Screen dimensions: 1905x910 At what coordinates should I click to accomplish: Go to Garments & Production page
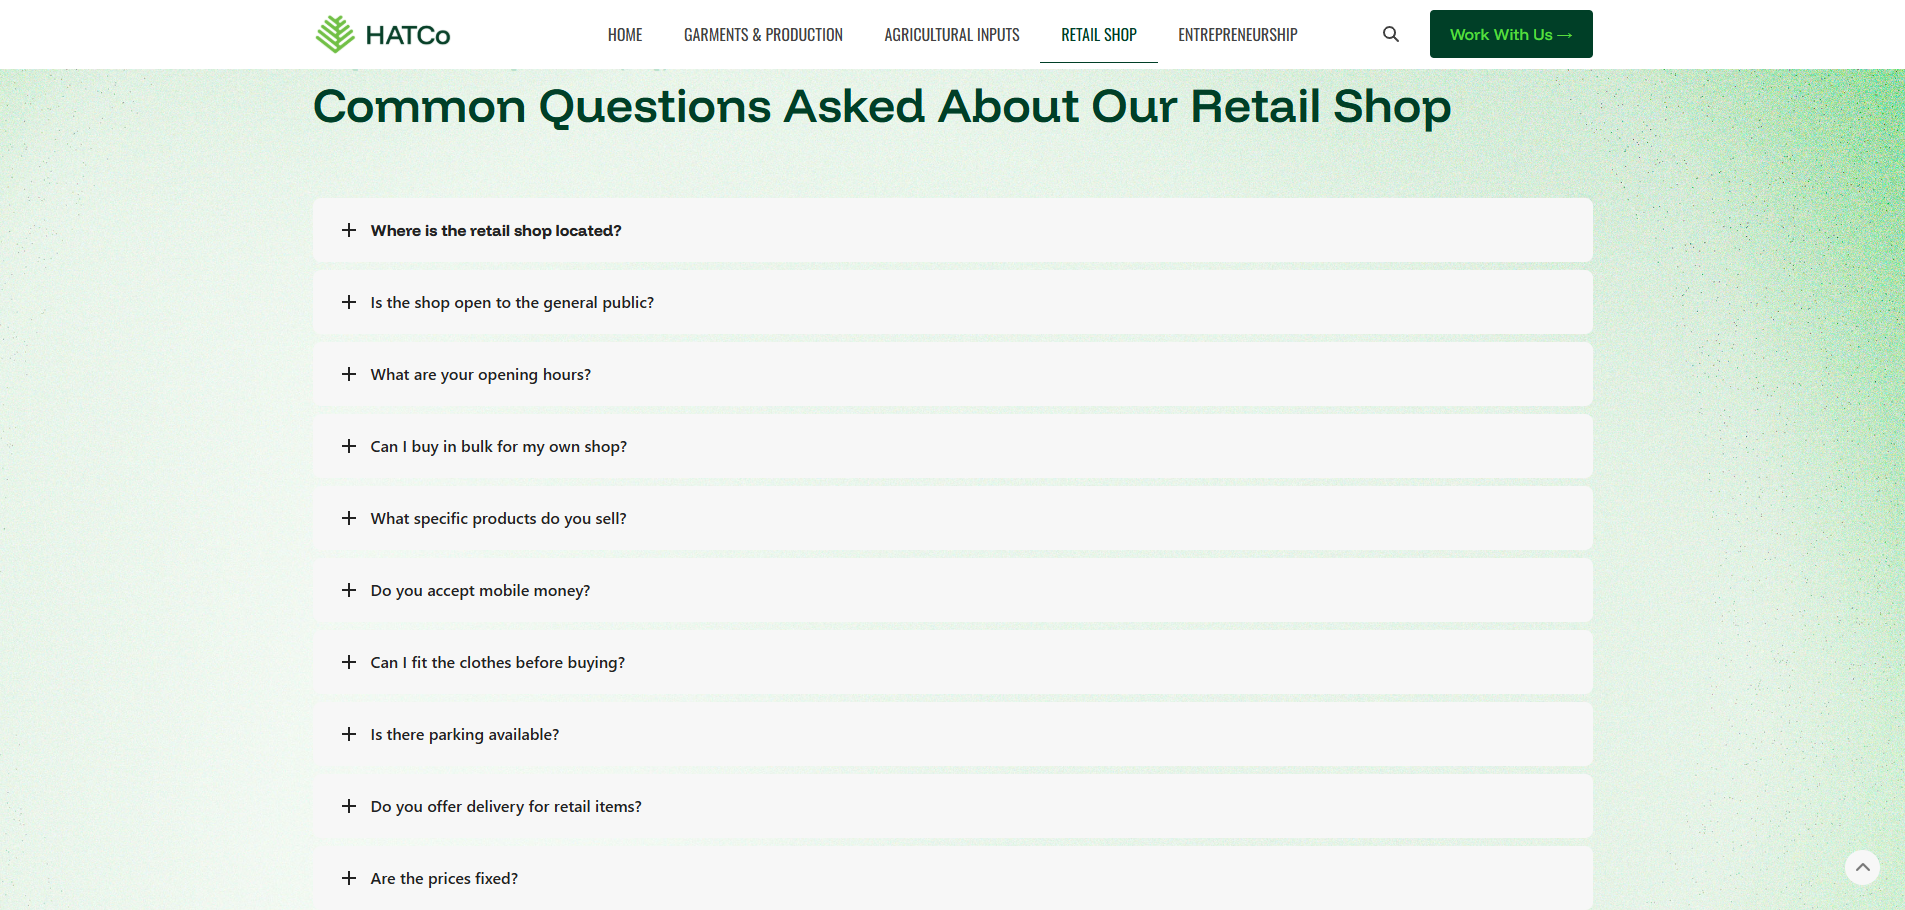point(763,35)
